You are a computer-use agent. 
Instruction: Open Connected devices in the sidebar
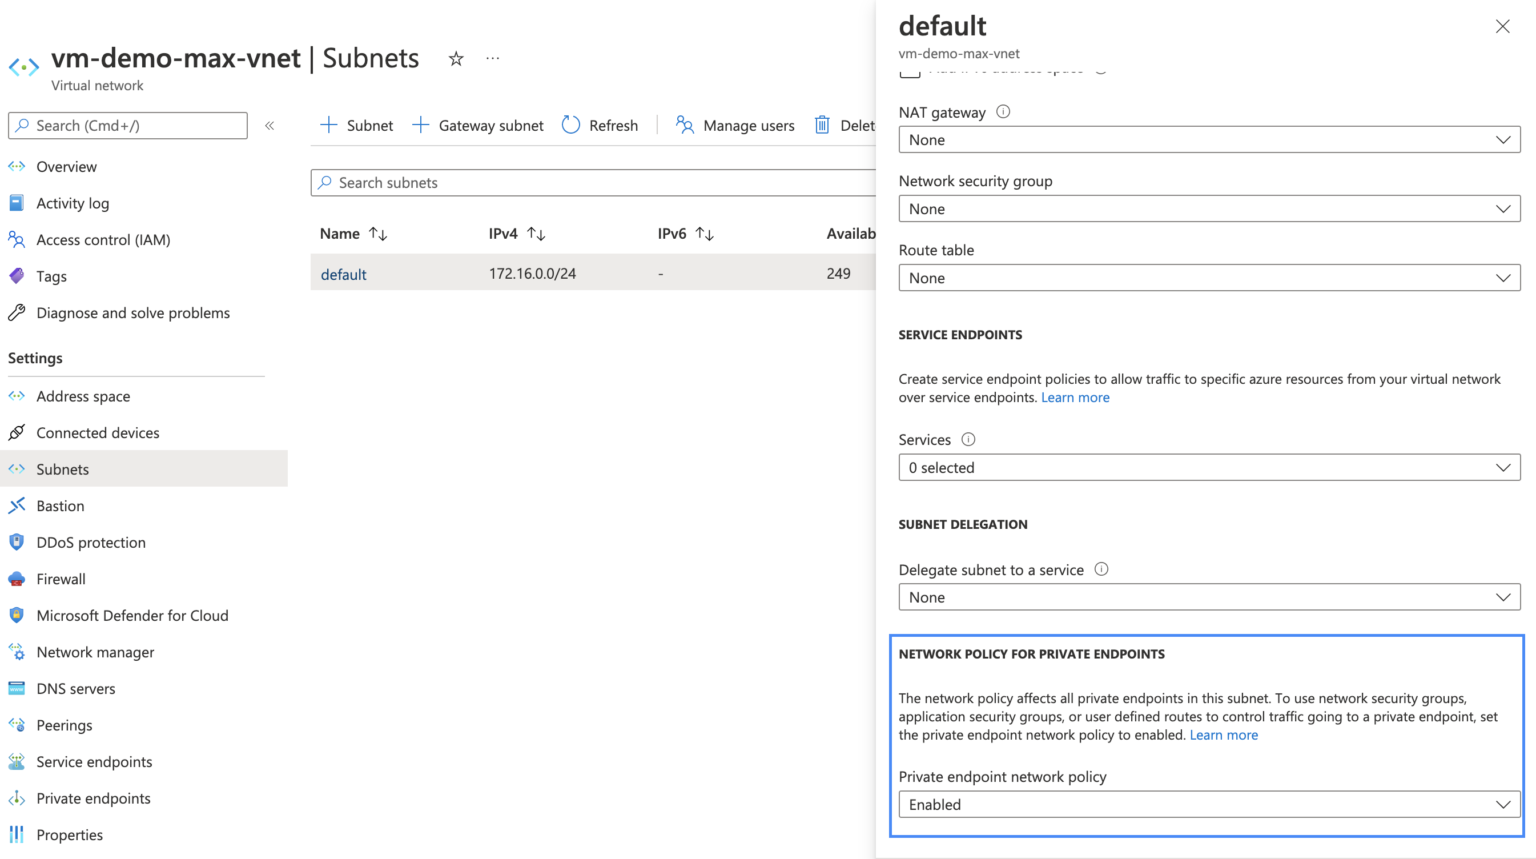point(98,433)
